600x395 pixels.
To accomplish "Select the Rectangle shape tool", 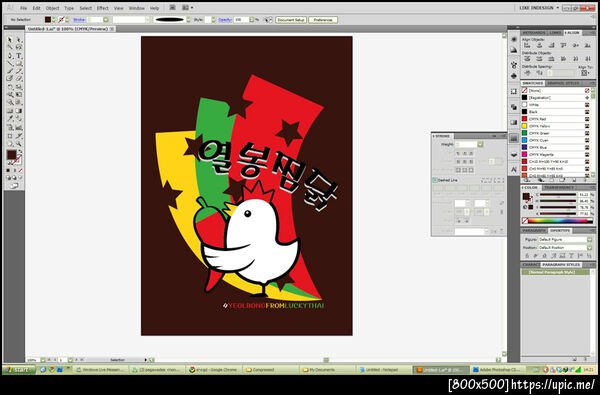I will click(19, 64).
